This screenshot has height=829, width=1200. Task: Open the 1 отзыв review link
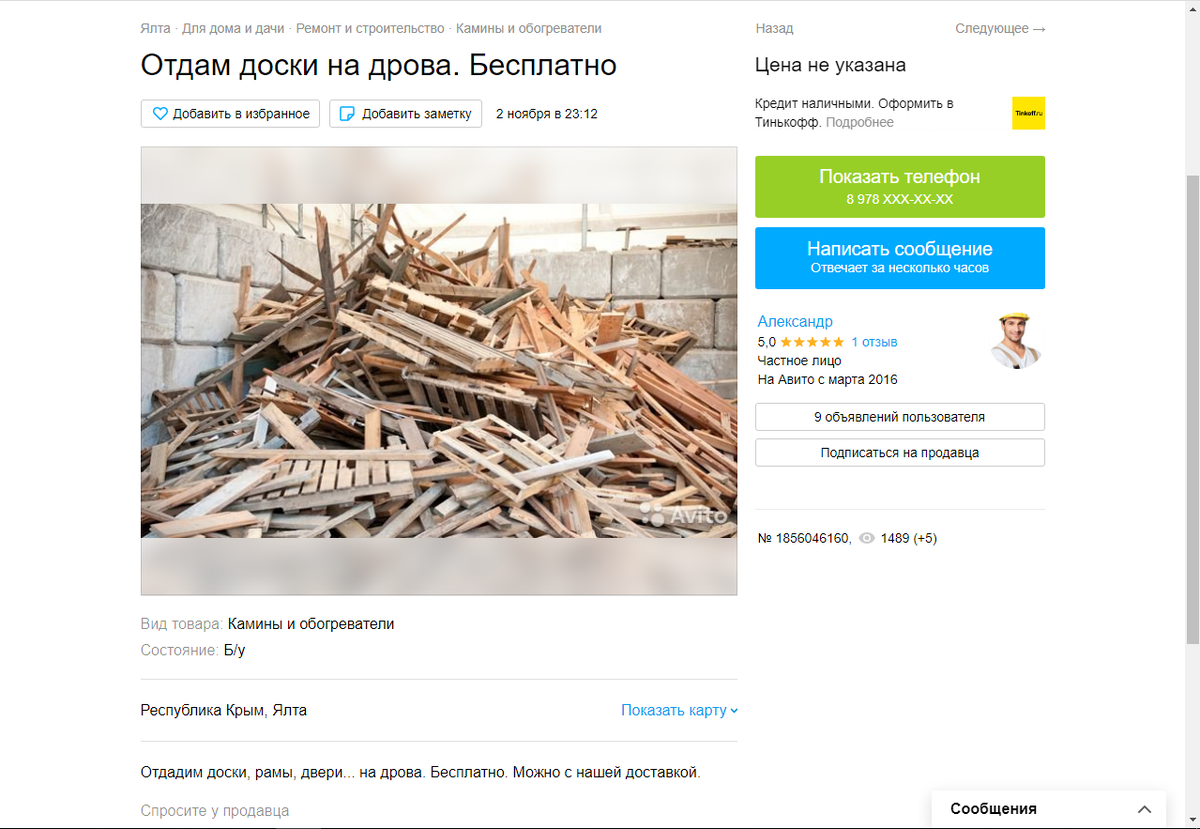pos(875,342)
